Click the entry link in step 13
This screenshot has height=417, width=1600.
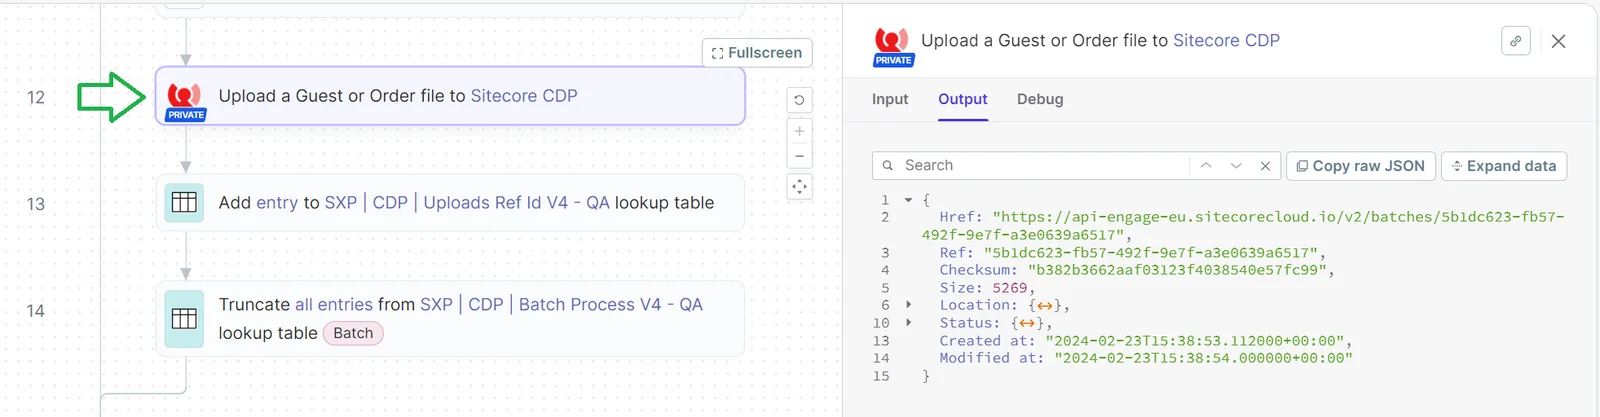pos(277,203)
